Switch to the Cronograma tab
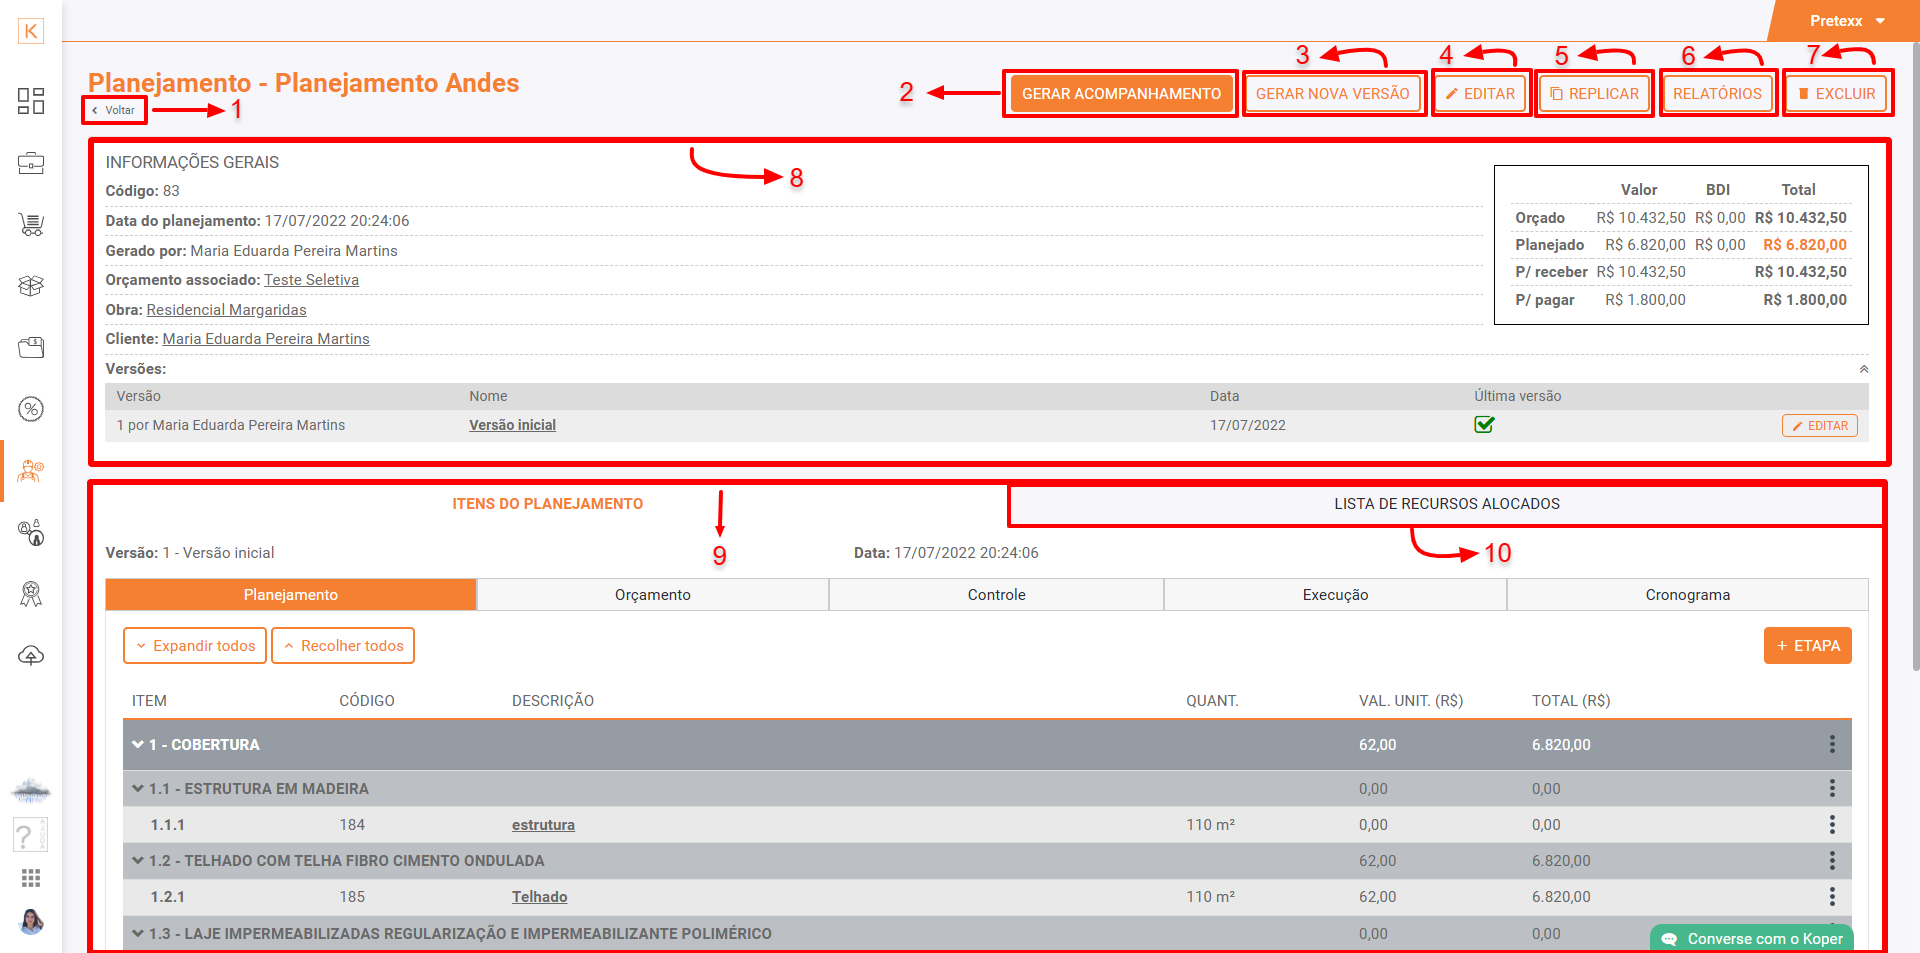The height and width of the screenshot is (953, 1920). (x=1687, y=595)
